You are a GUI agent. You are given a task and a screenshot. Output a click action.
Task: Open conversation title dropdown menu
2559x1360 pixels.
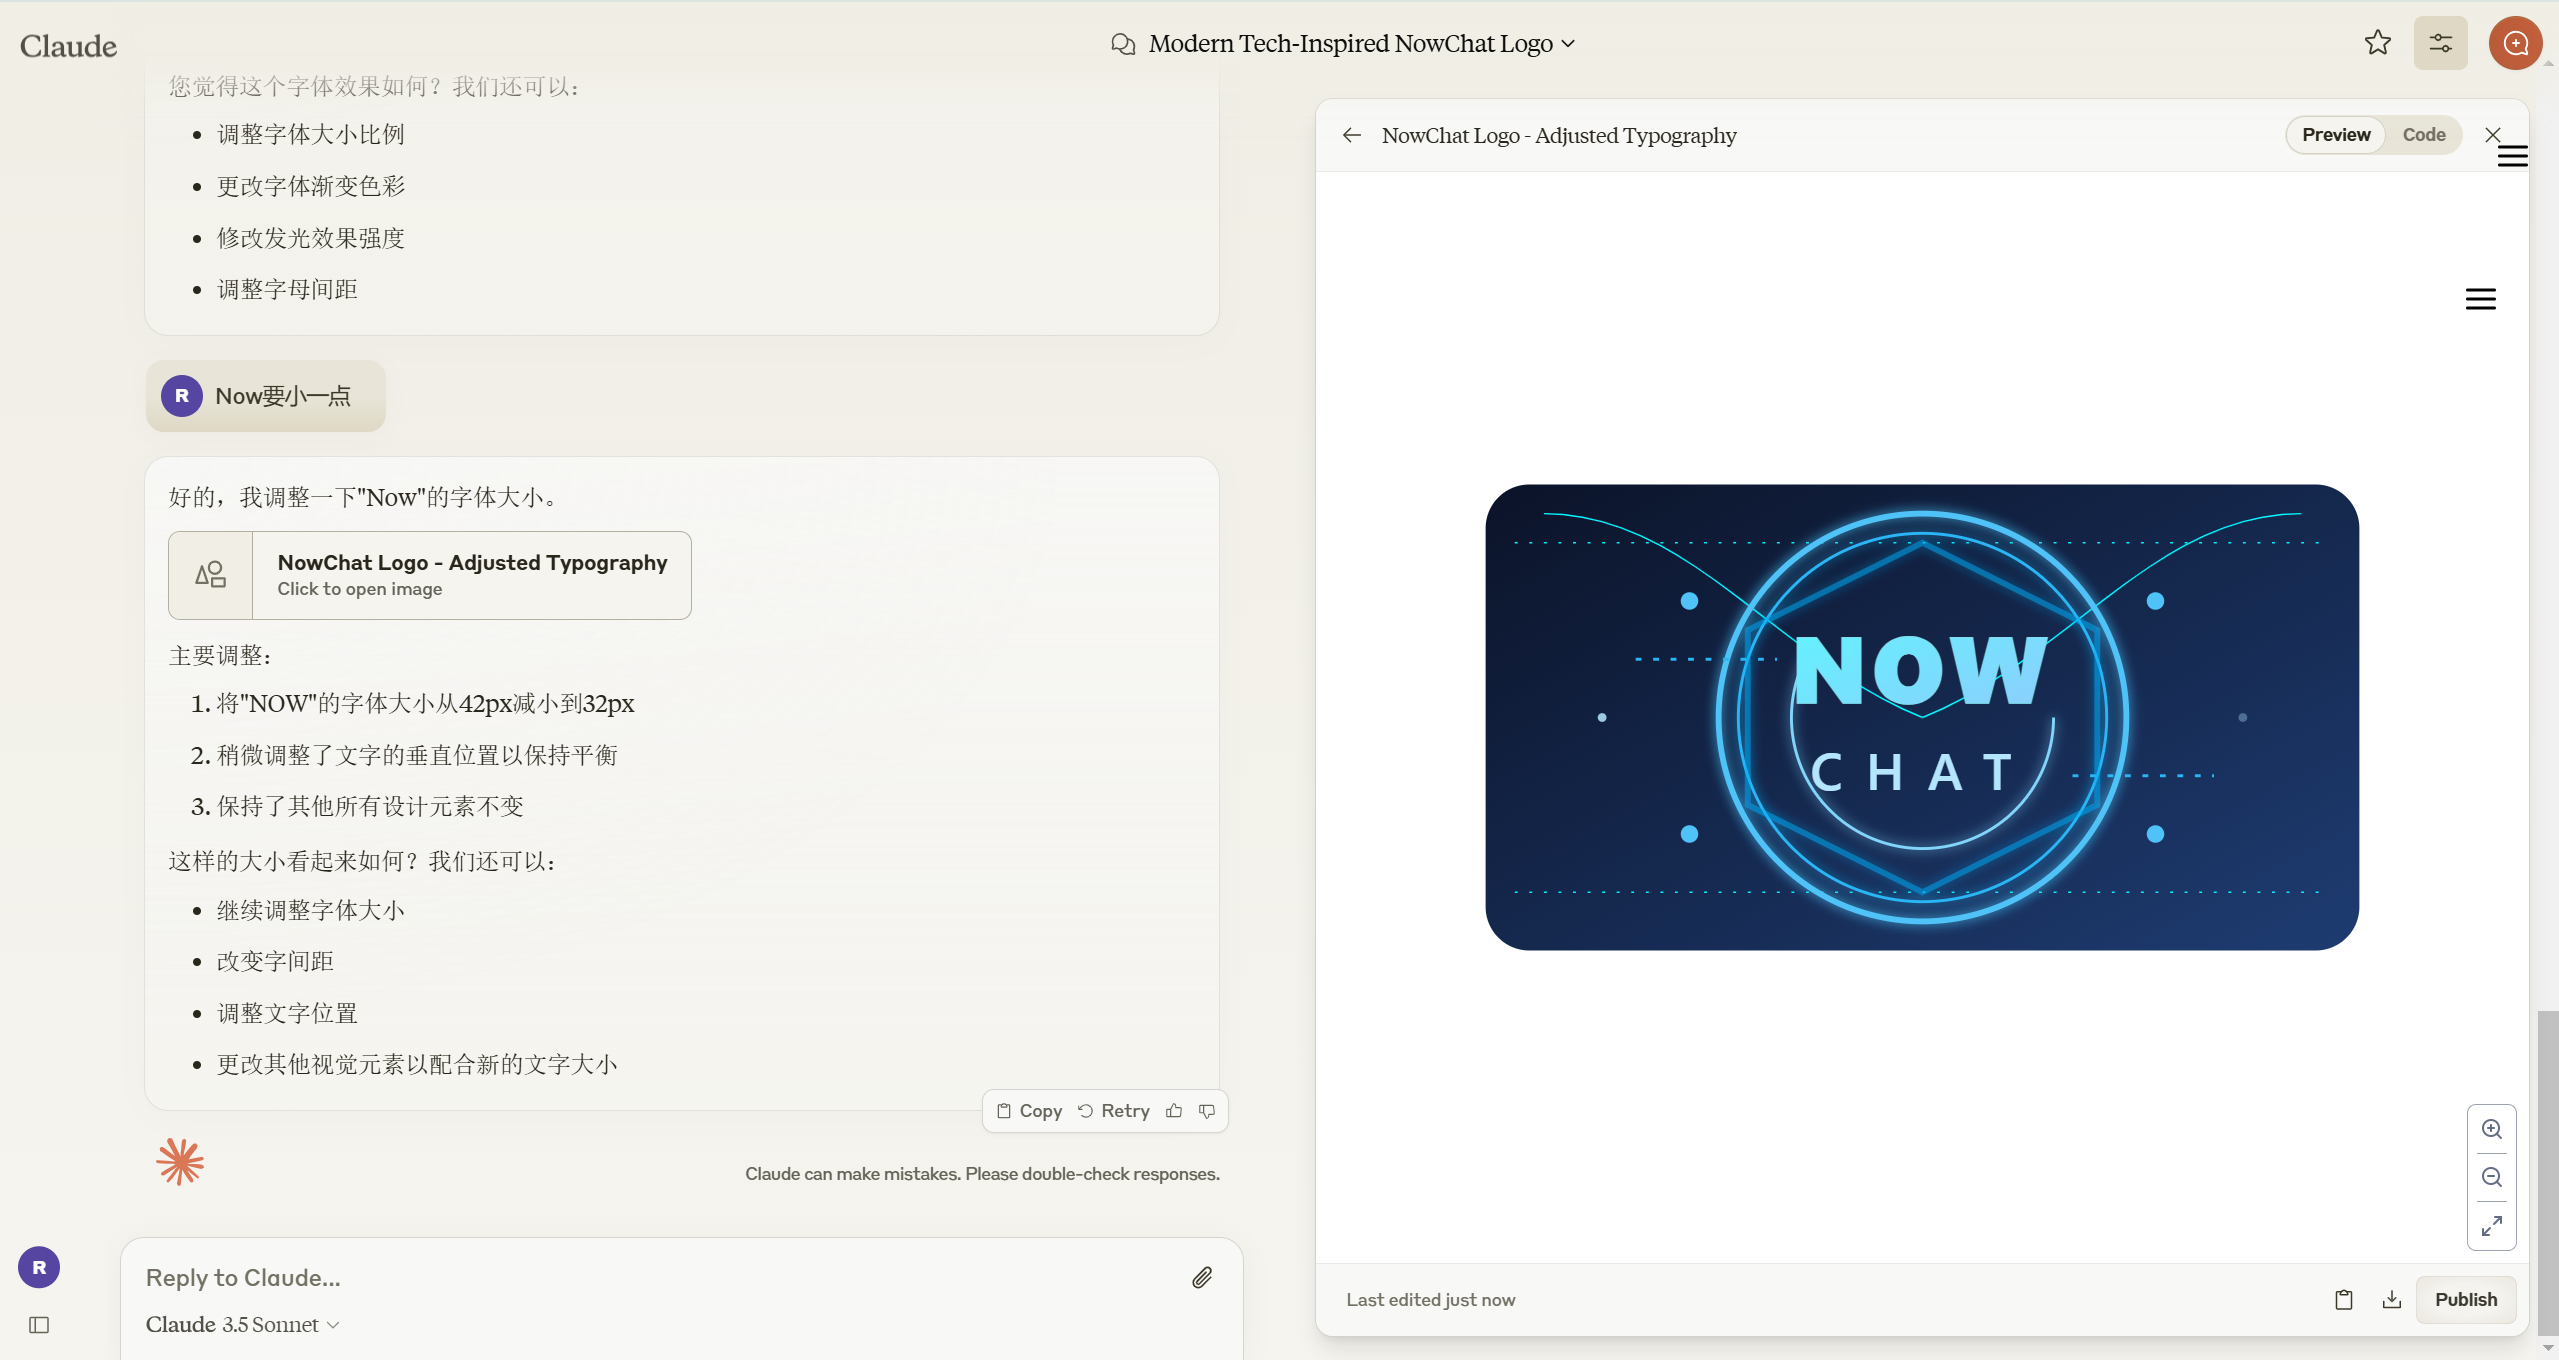coord(1568,44)
